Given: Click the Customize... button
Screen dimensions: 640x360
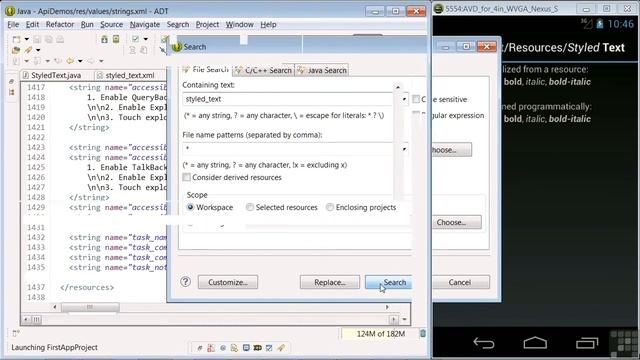Looking at the screenshot, I should click(x=228, y=282).
